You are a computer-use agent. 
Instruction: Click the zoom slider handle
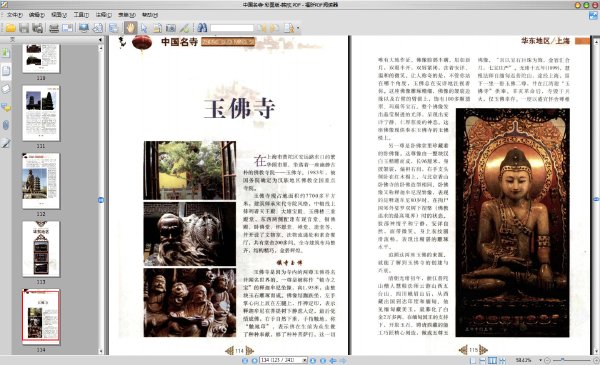562,360
